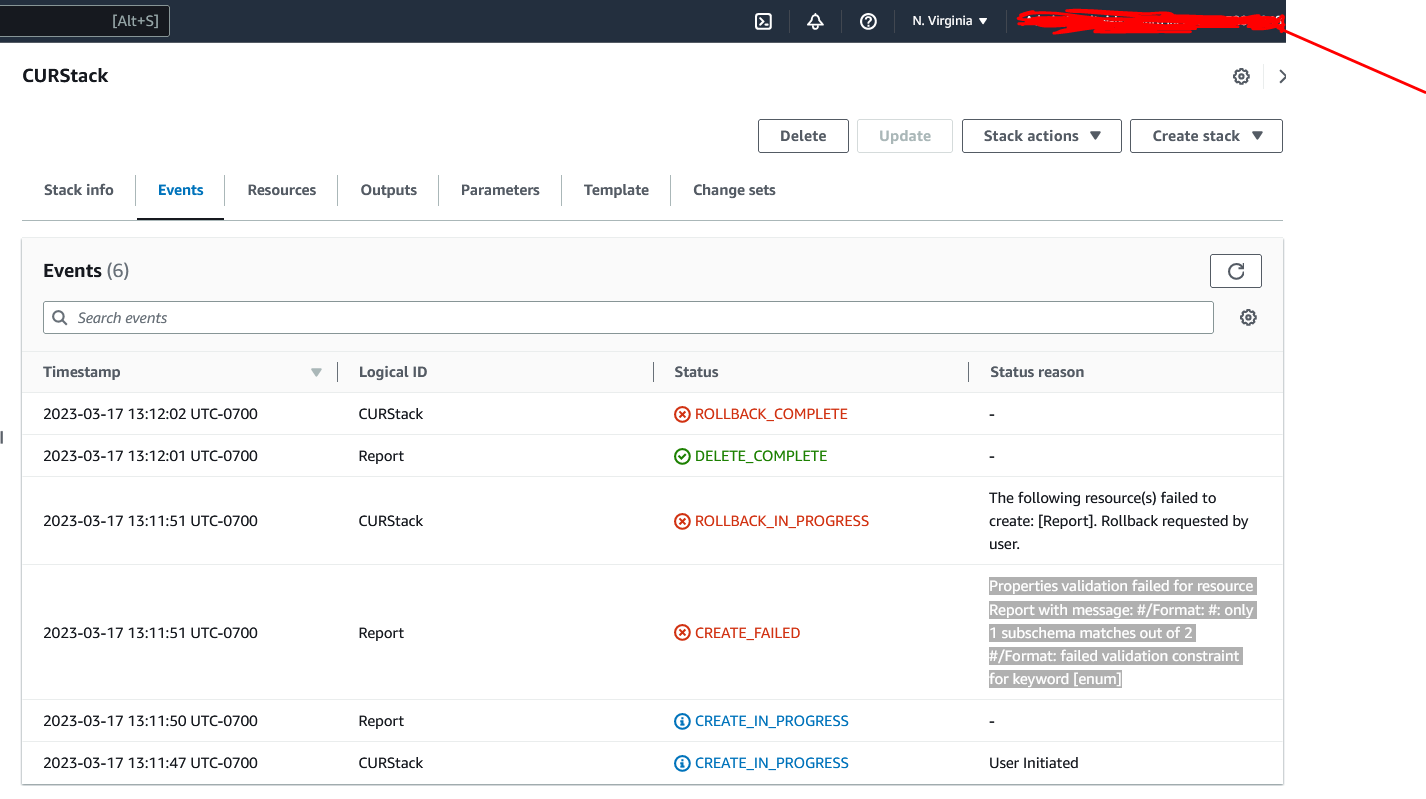Click the disabled Update button
Image resolution: width=1426 pixels, height=799 pixels.
(x=904, y=136)
